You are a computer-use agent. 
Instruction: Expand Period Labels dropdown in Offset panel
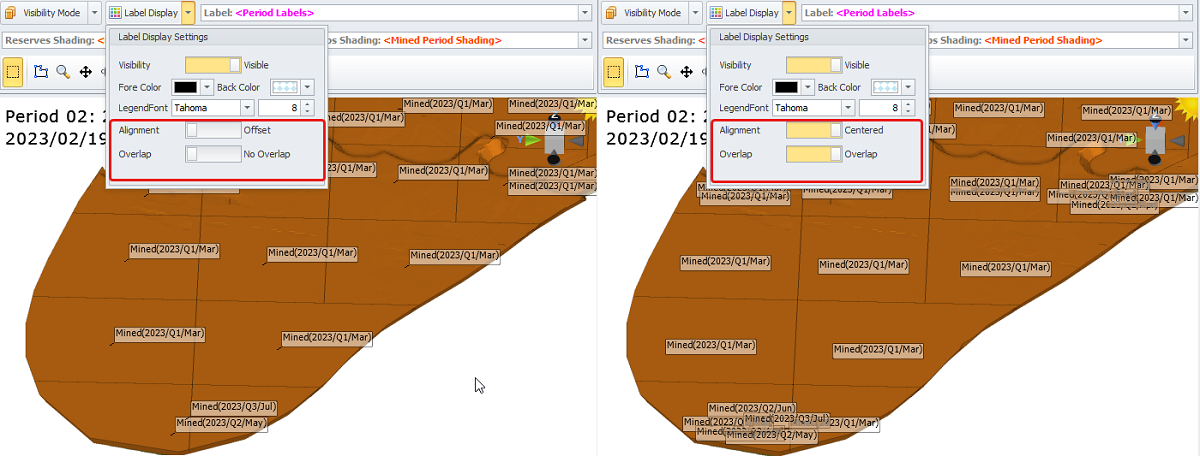pos(584,13)
